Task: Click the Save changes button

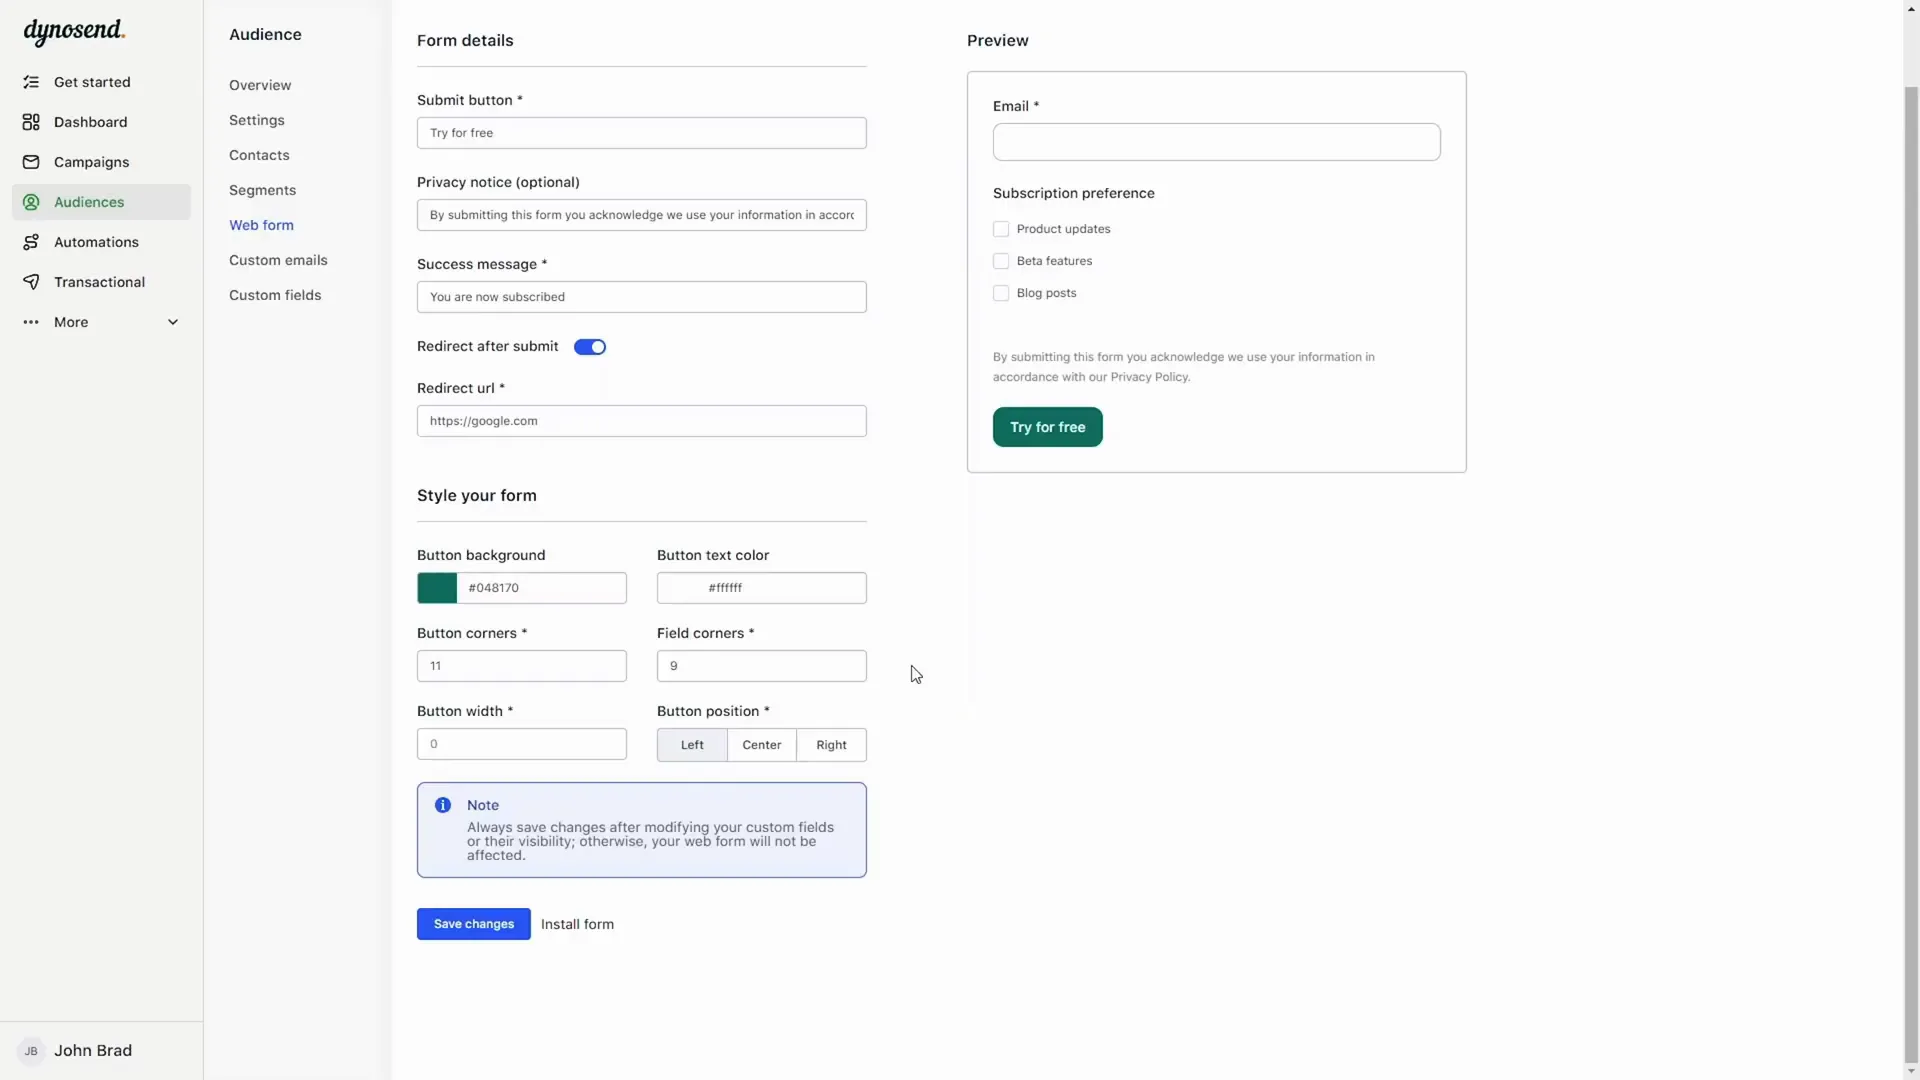Action: coord(473,923)
